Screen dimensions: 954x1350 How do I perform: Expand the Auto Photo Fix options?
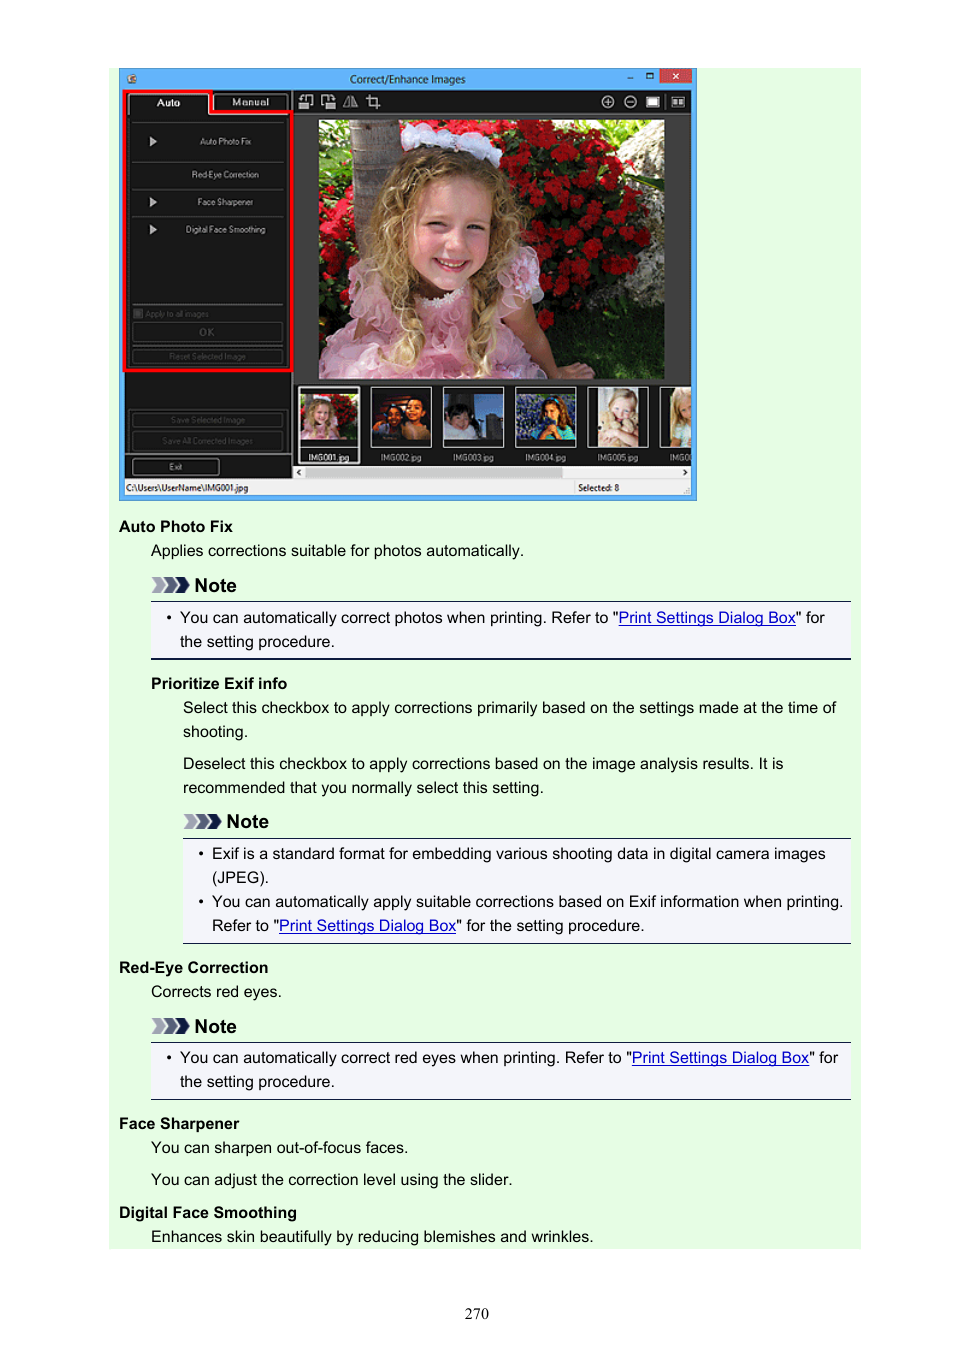[153, 142]
